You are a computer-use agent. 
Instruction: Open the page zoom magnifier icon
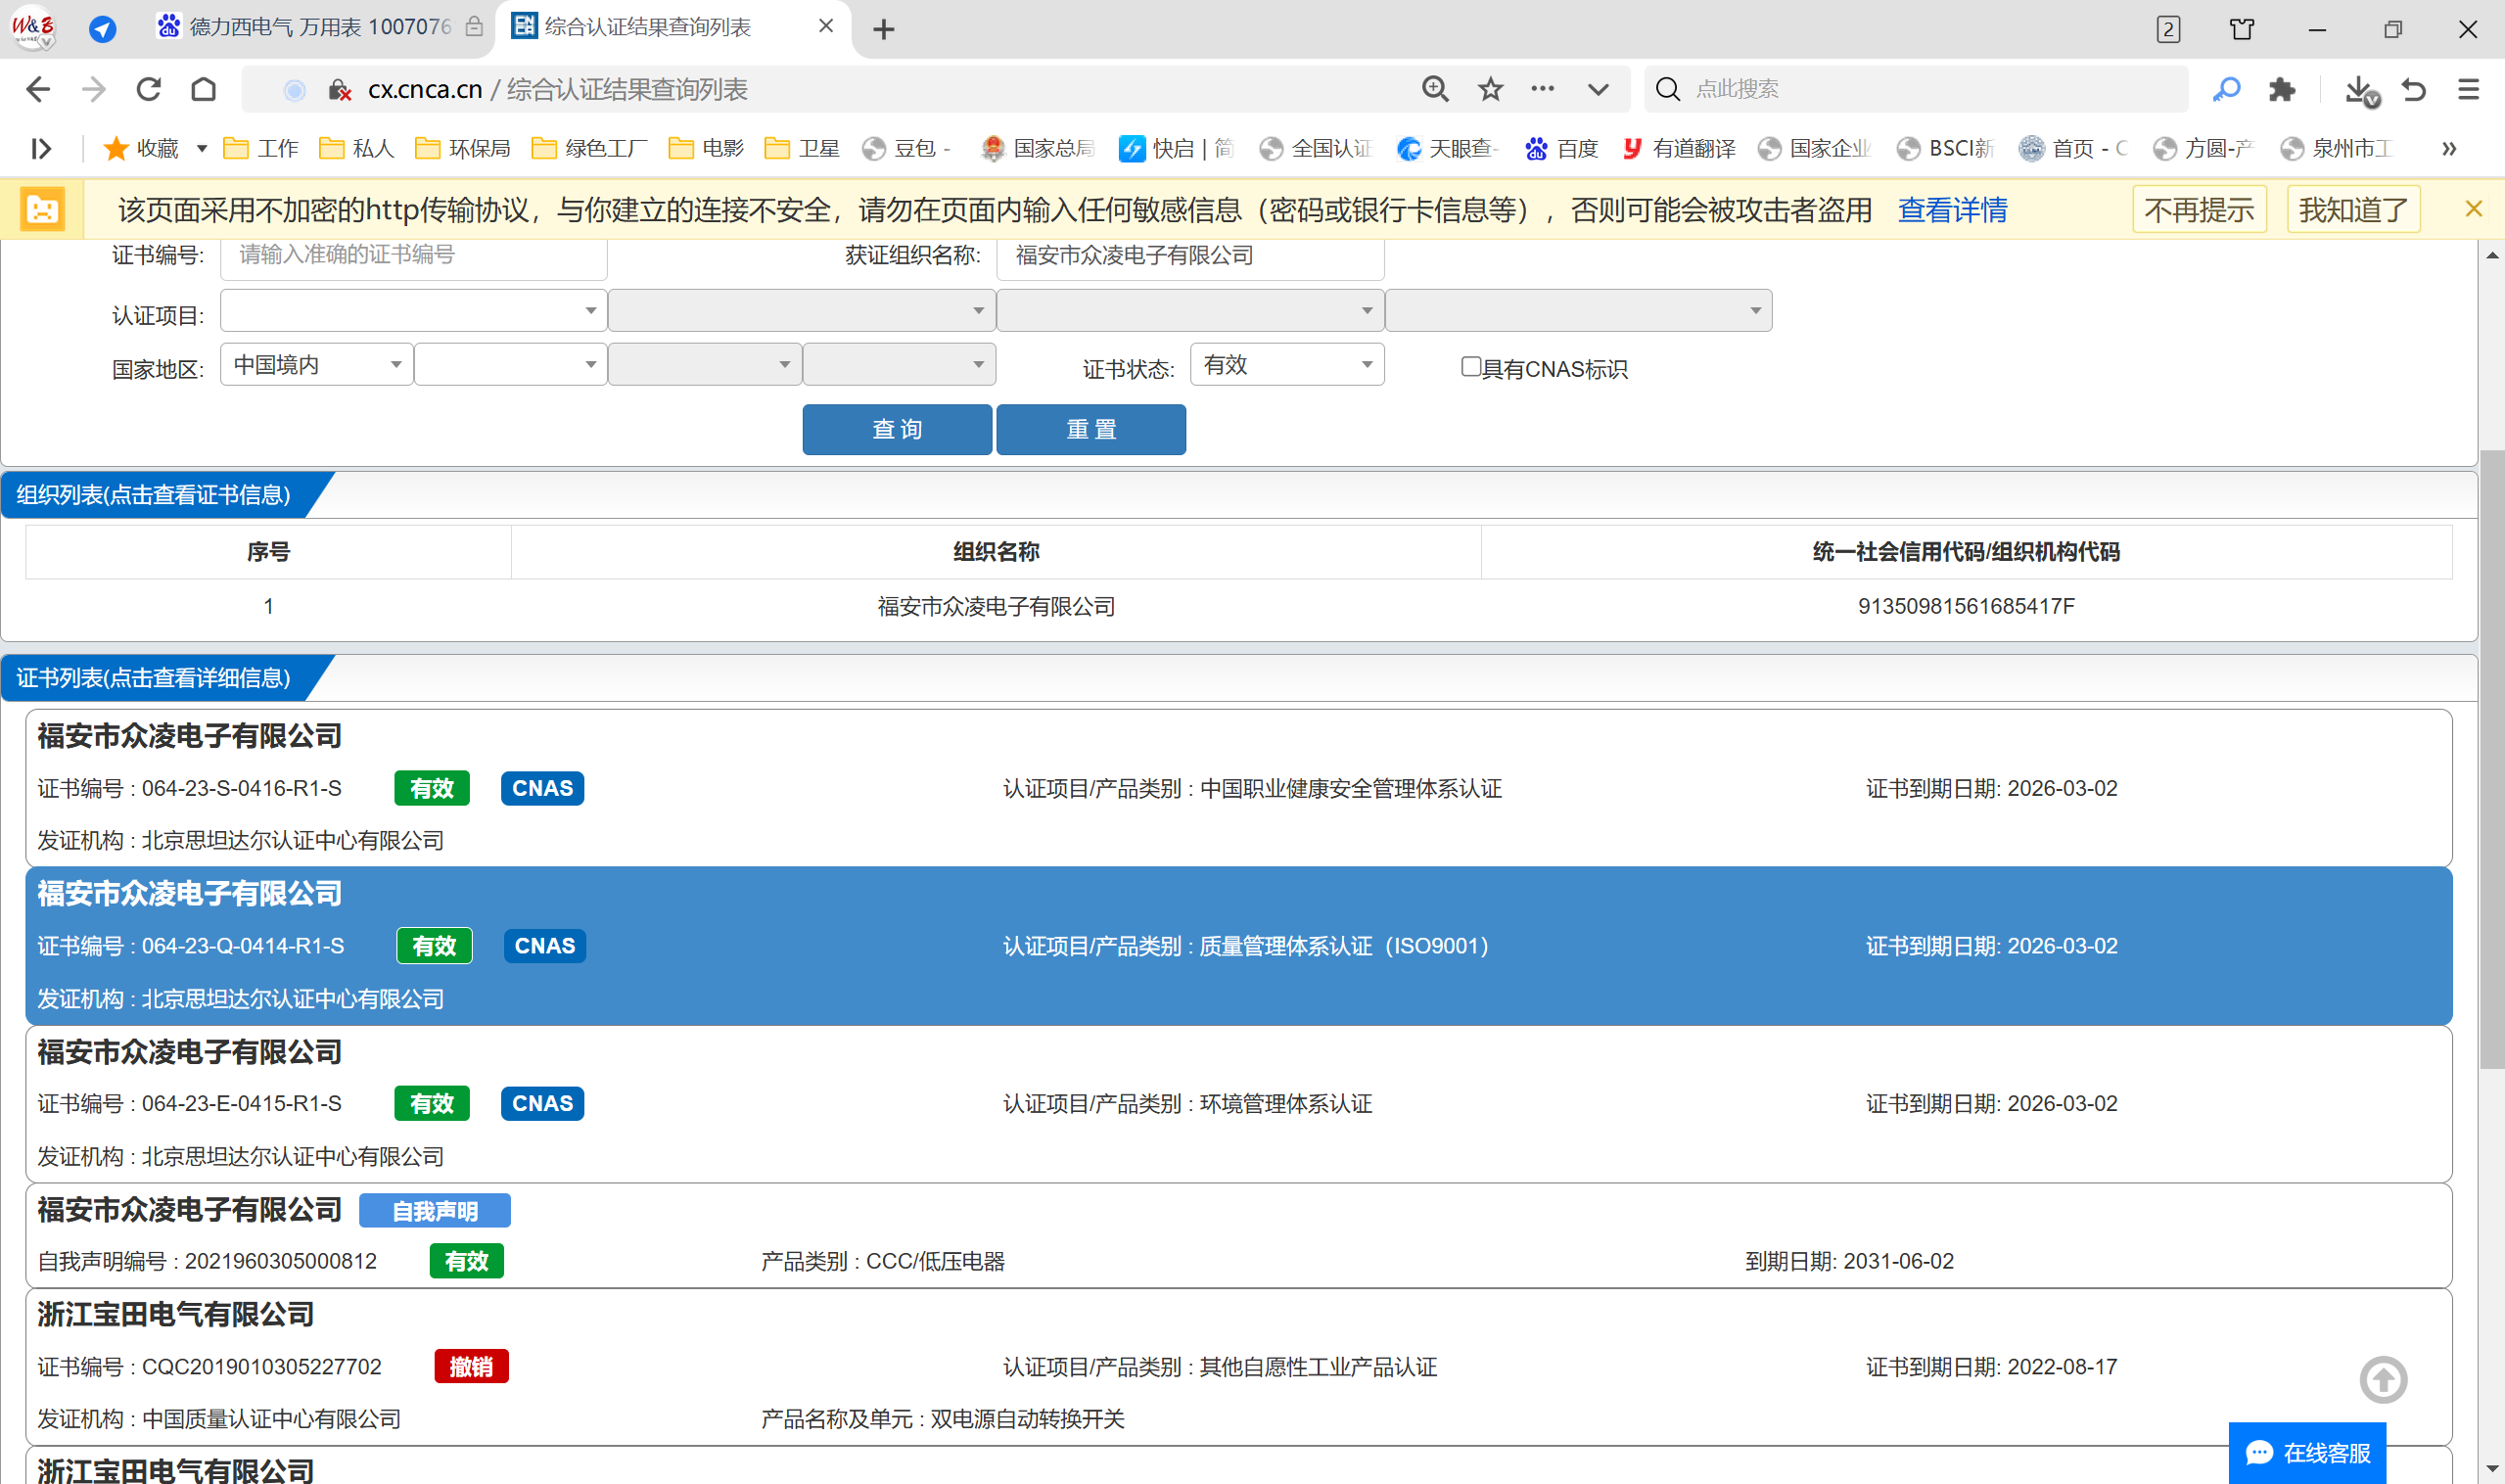(x=1435, y=89)
